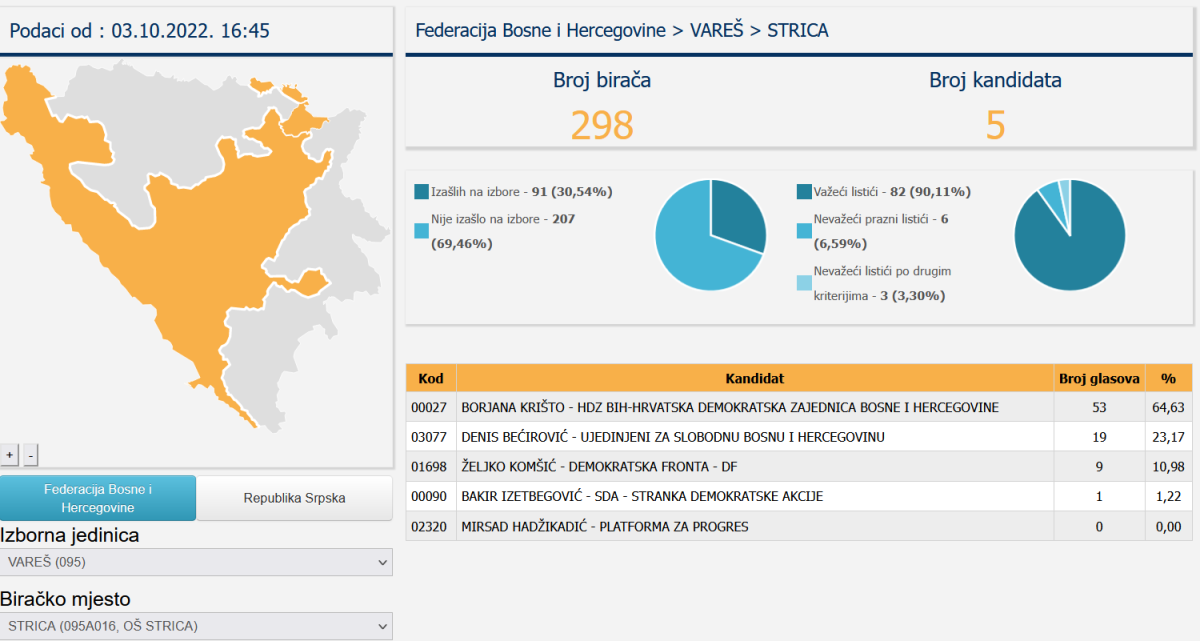Screen dimensions: 1200x641
Task: Click the Broj glasova column header
Action: tap(1099, 378)
